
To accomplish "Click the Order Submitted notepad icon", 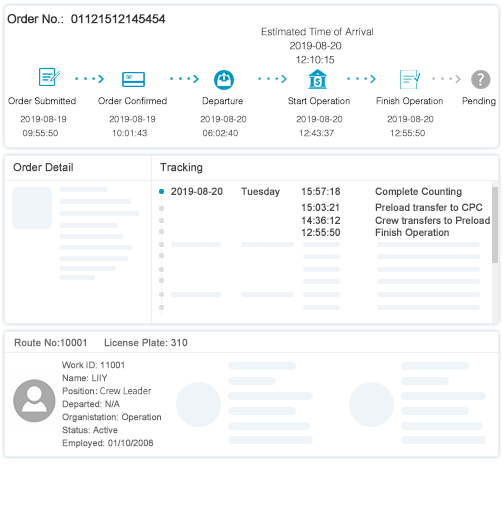I will pyautogui.click(x=49, y=77).
